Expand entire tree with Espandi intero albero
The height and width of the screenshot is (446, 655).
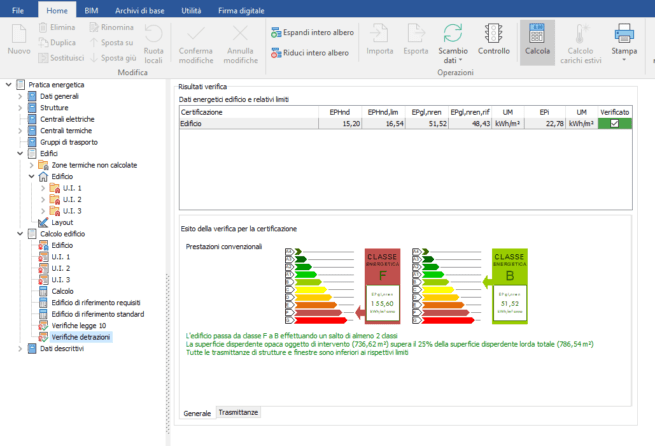312,32
